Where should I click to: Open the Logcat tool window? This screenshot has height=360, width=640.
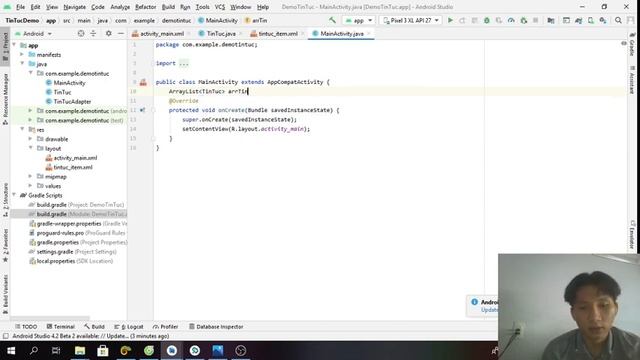(129, 327)
